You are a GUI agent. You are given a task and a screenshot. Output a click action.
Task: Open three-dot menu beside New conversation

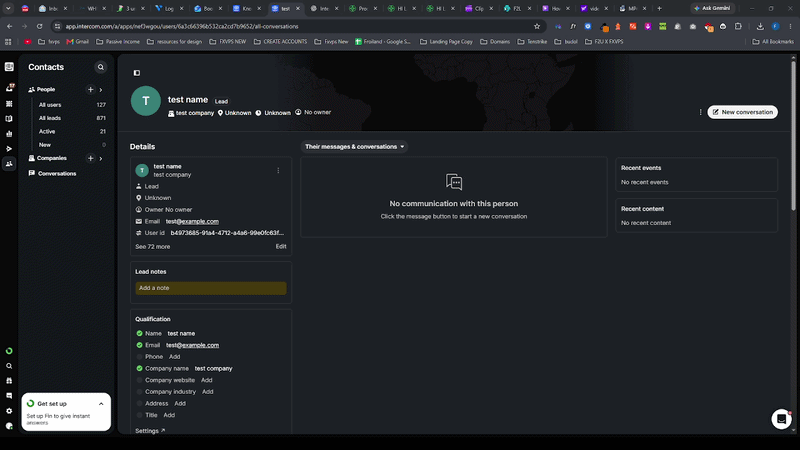[701, 112]
